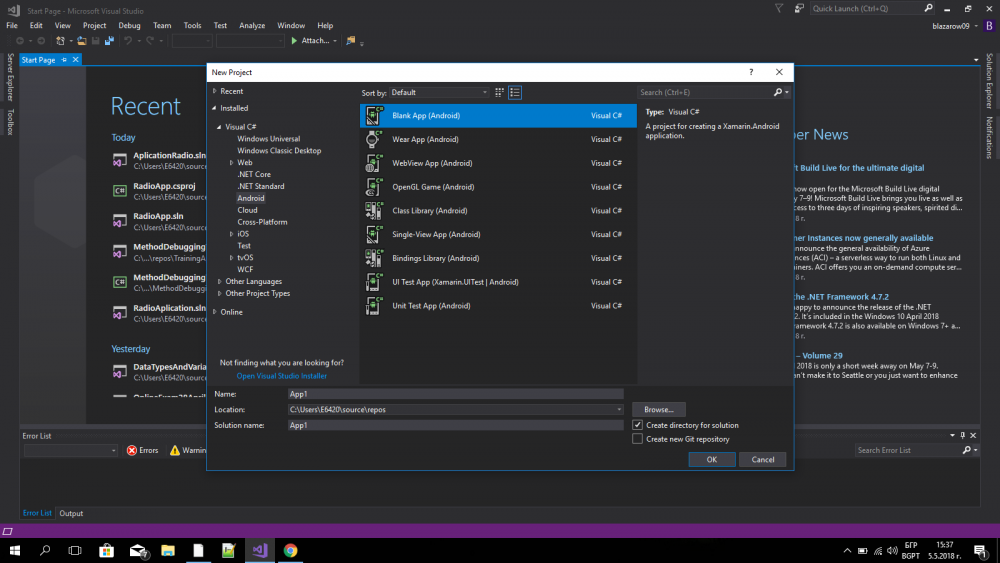Open Visual Studio Installer link
This screenshot has height=563, width=1000.
tap(282, 376)
